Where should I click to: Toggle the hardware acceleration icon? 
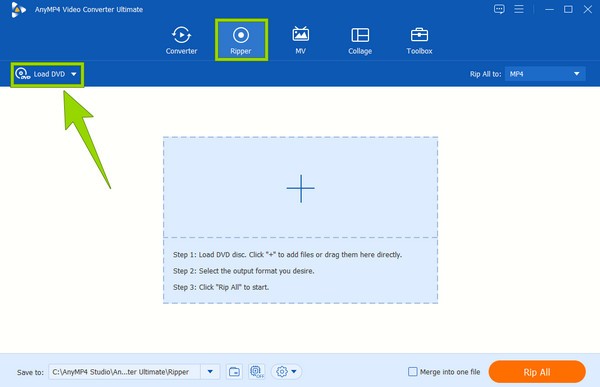click(257, 372)
